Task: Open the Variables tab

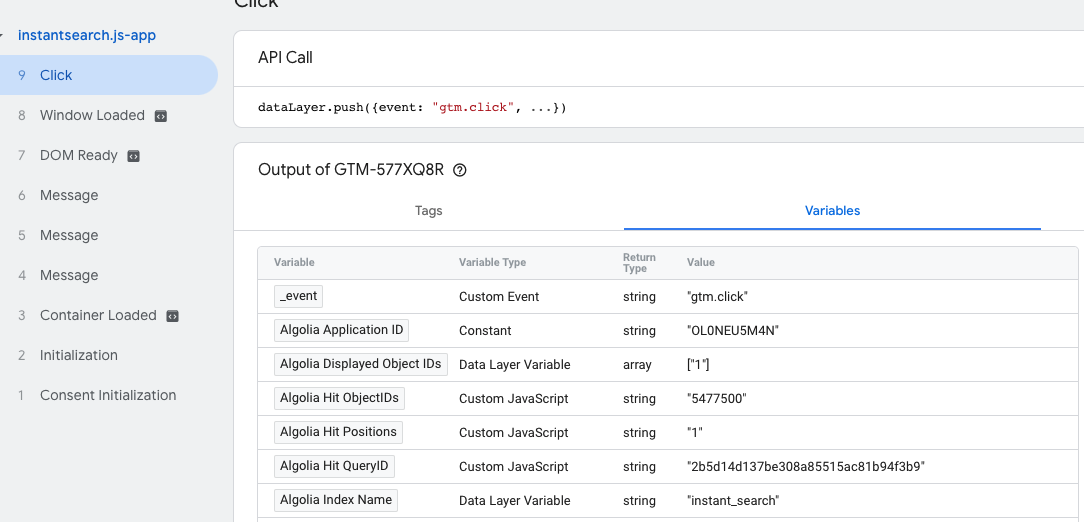Action: point(832,211)
